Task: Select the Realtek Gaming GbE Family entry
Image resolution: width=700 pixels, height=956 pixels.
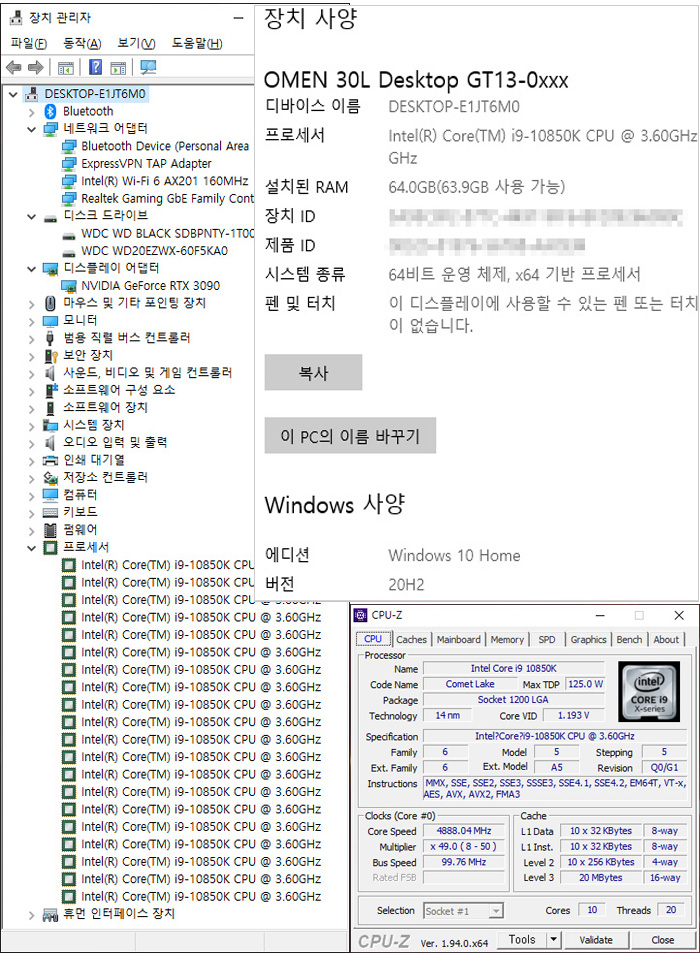Action: [x=168, y=199]
